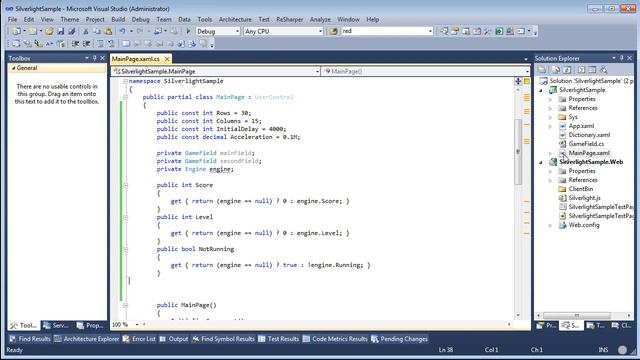Pin the Solution Explorer panel with auto-hide
The height and width of the screenshot is (360, 640).
tap(622, 58)
